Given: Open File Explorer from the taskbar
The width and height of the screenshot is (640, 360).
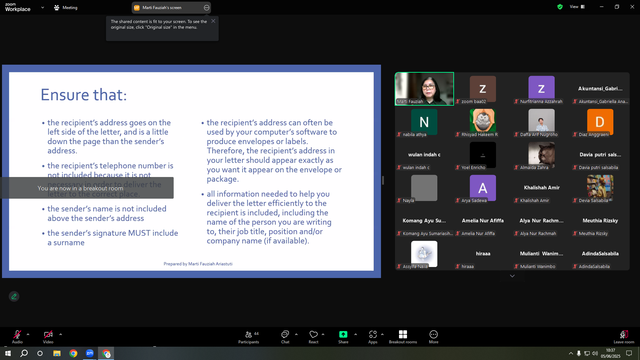Looking at the screenshot, I should [57, 353].
